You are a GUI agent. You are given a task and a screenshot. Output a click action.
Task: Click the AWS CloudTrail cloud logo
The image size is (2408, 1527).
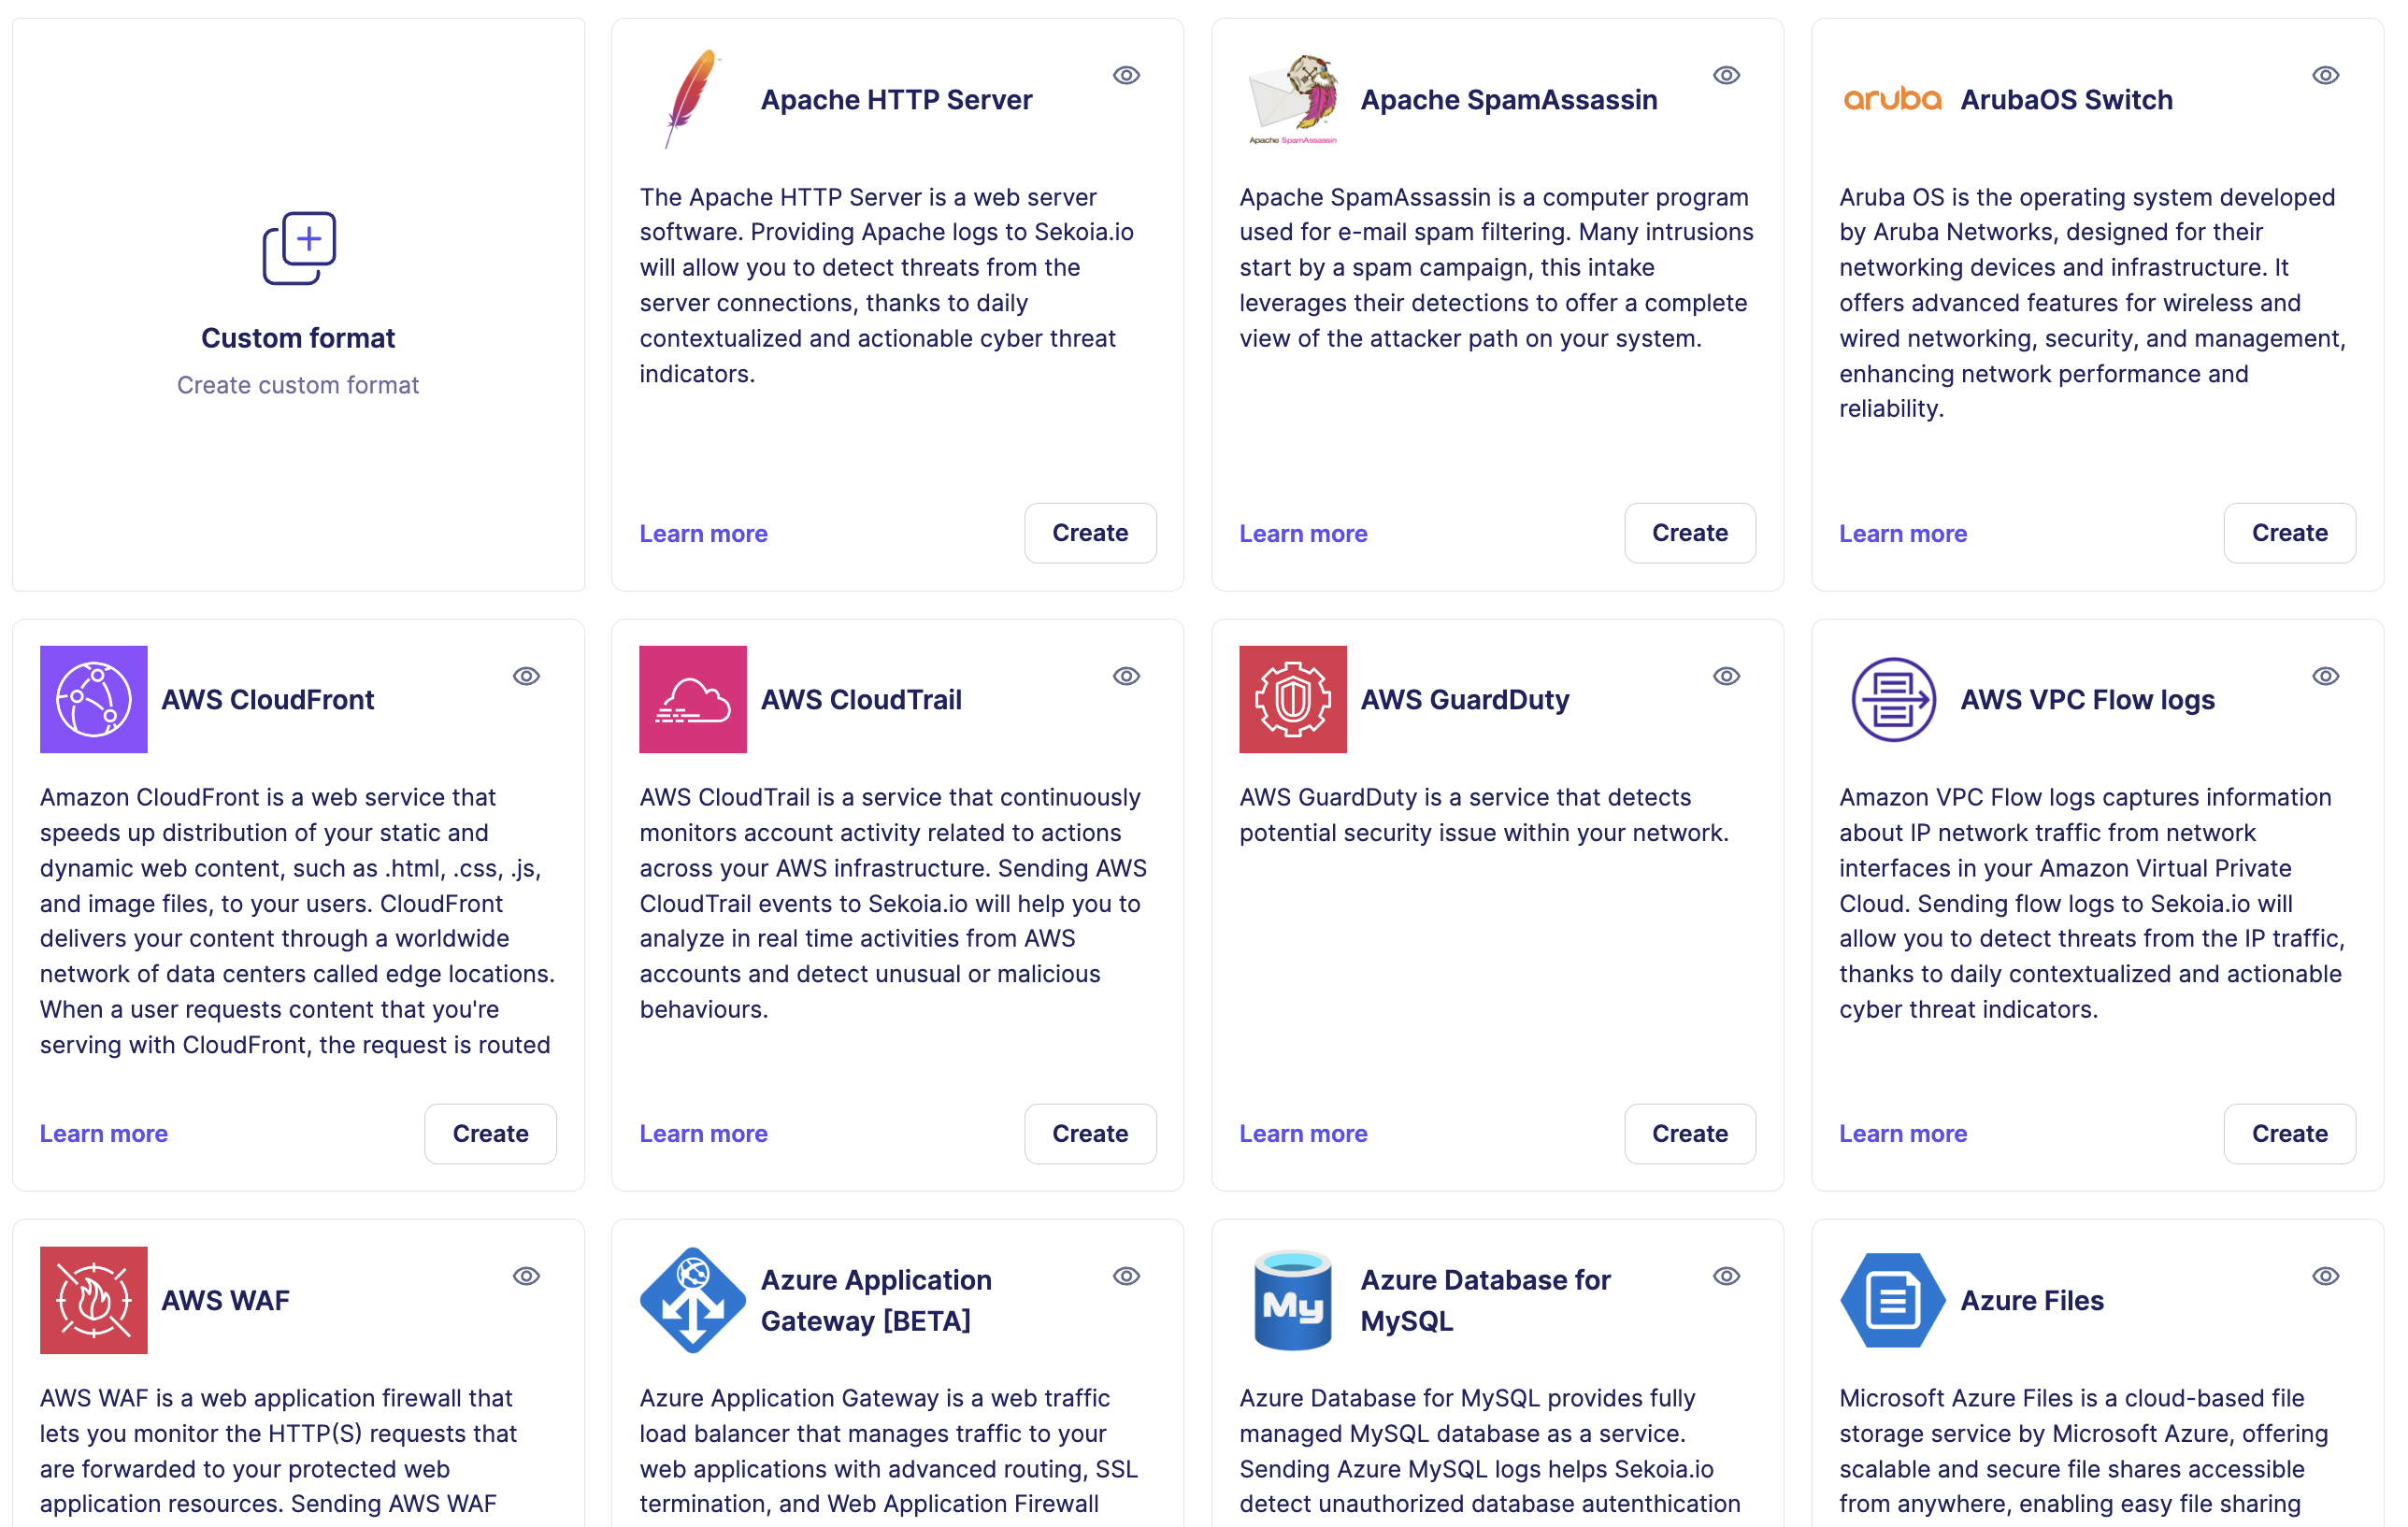[693, 699]
